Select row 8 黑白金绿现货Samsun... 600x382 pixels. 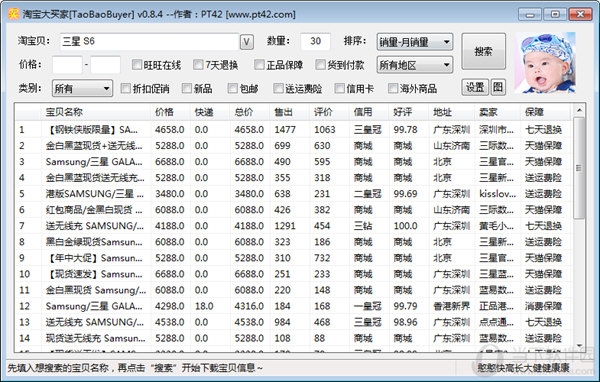pyautogui.click(x=294, y=242)
